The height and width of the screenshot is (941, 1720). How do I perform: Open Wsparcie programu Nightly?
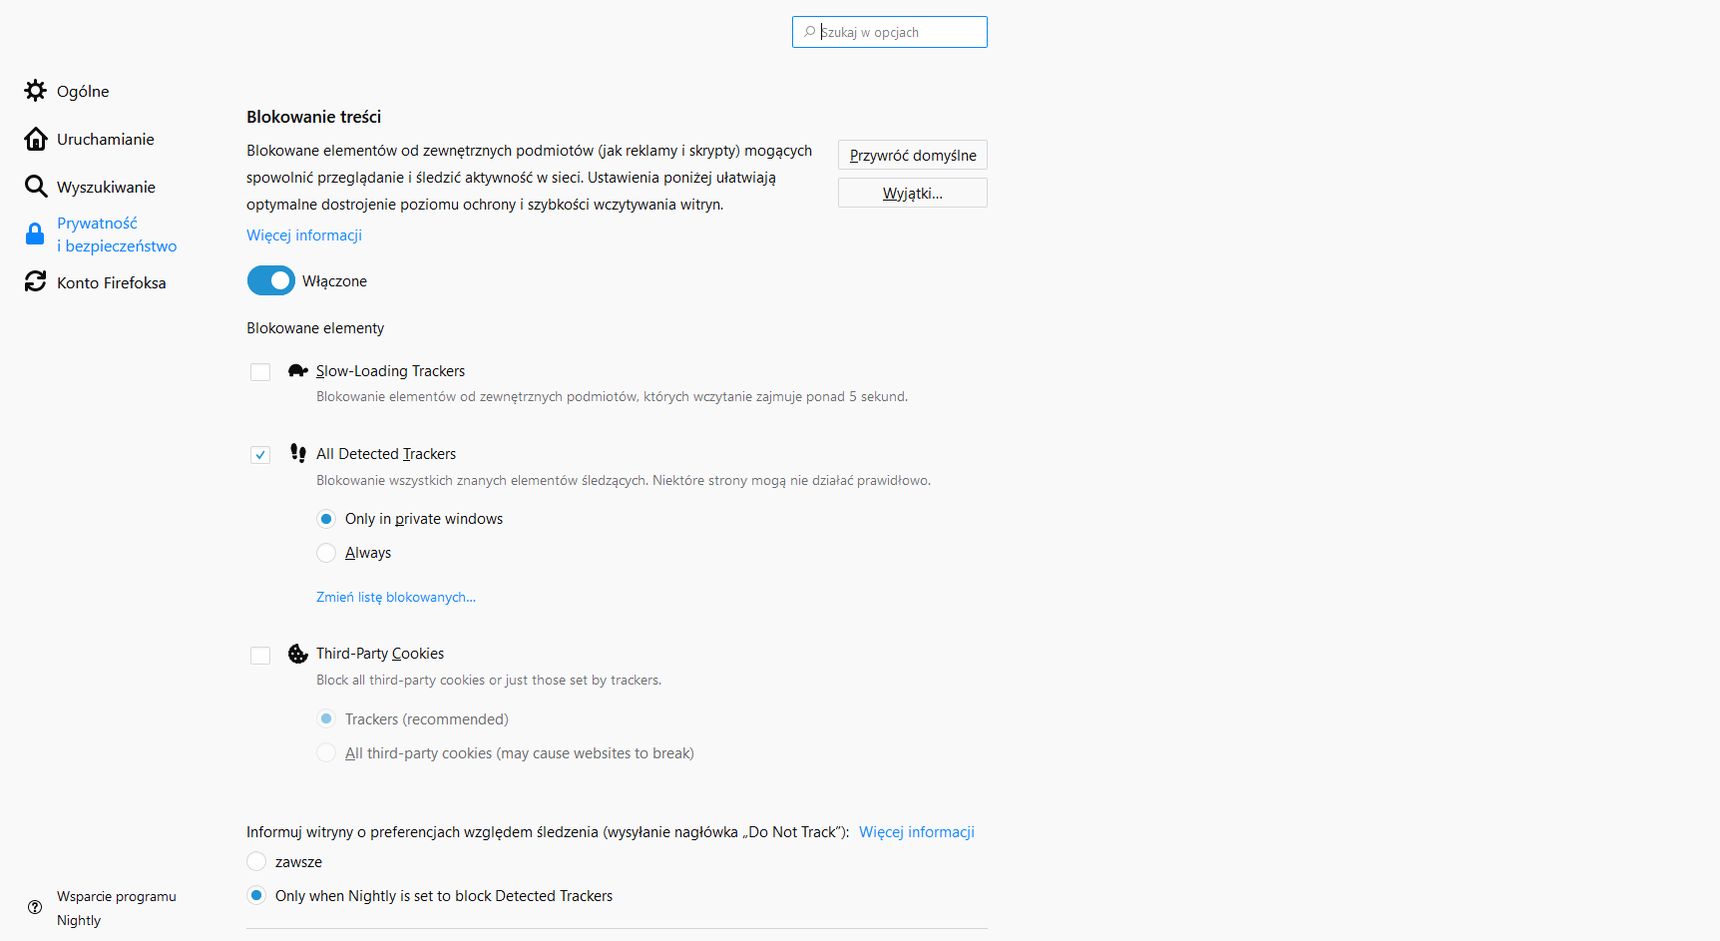[116, 908]
